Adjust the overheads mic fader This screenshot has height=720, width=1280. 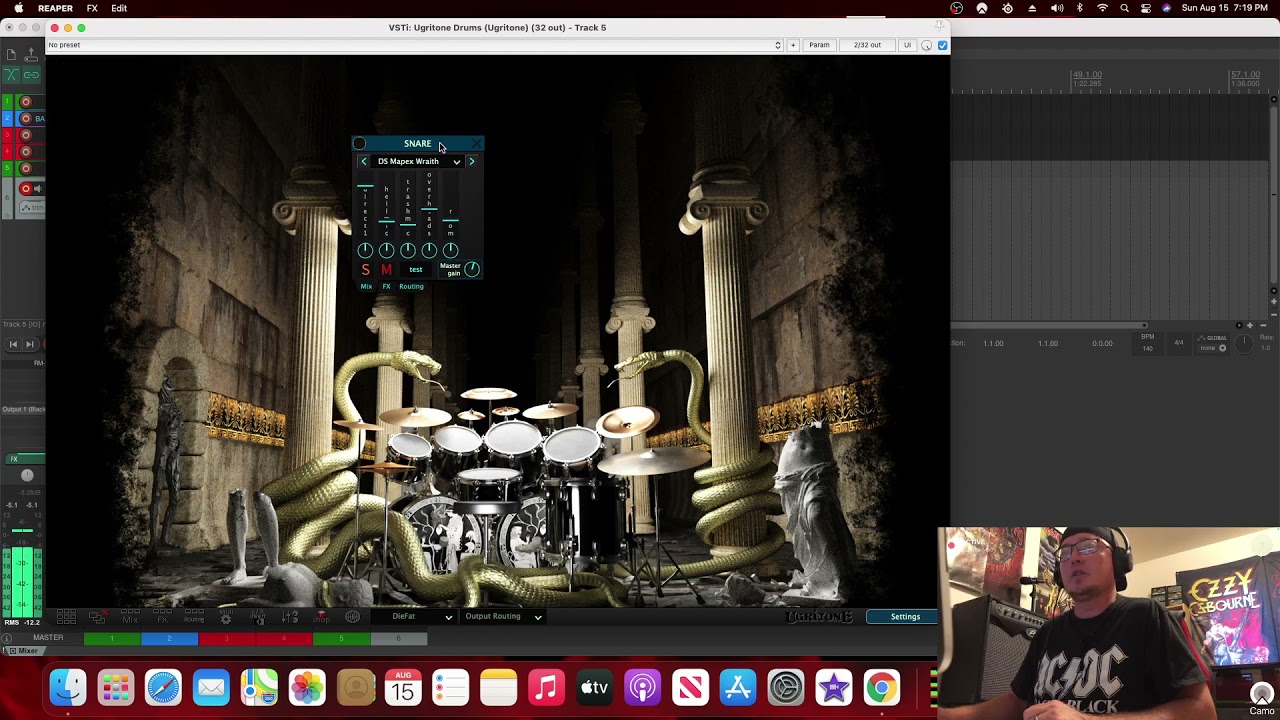tap(429, 209)
